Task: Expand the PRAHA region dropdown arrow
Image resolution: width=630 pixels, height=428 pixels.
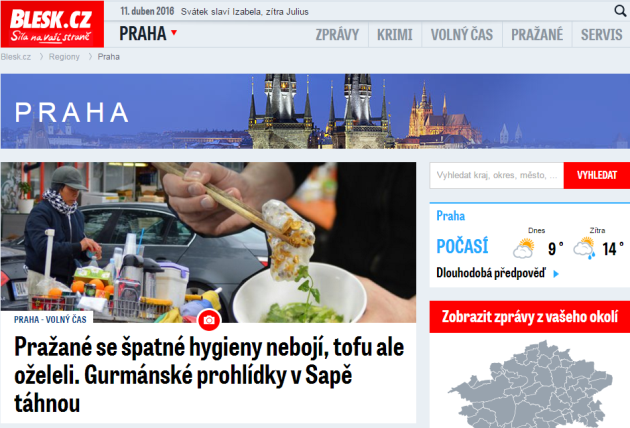Action: click(174, 33)
